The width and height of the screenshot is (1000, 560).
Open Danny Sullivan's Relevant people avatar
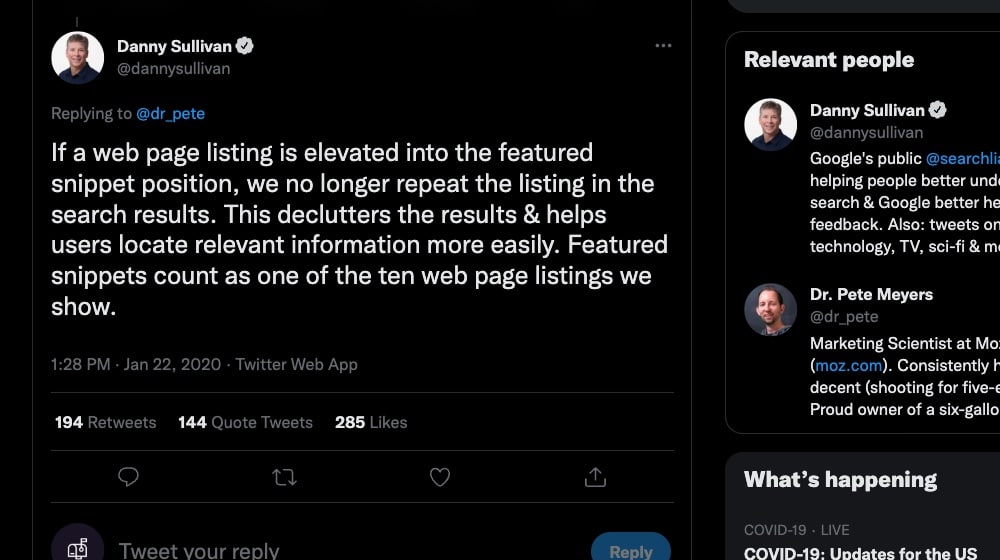tap(771, 125)
